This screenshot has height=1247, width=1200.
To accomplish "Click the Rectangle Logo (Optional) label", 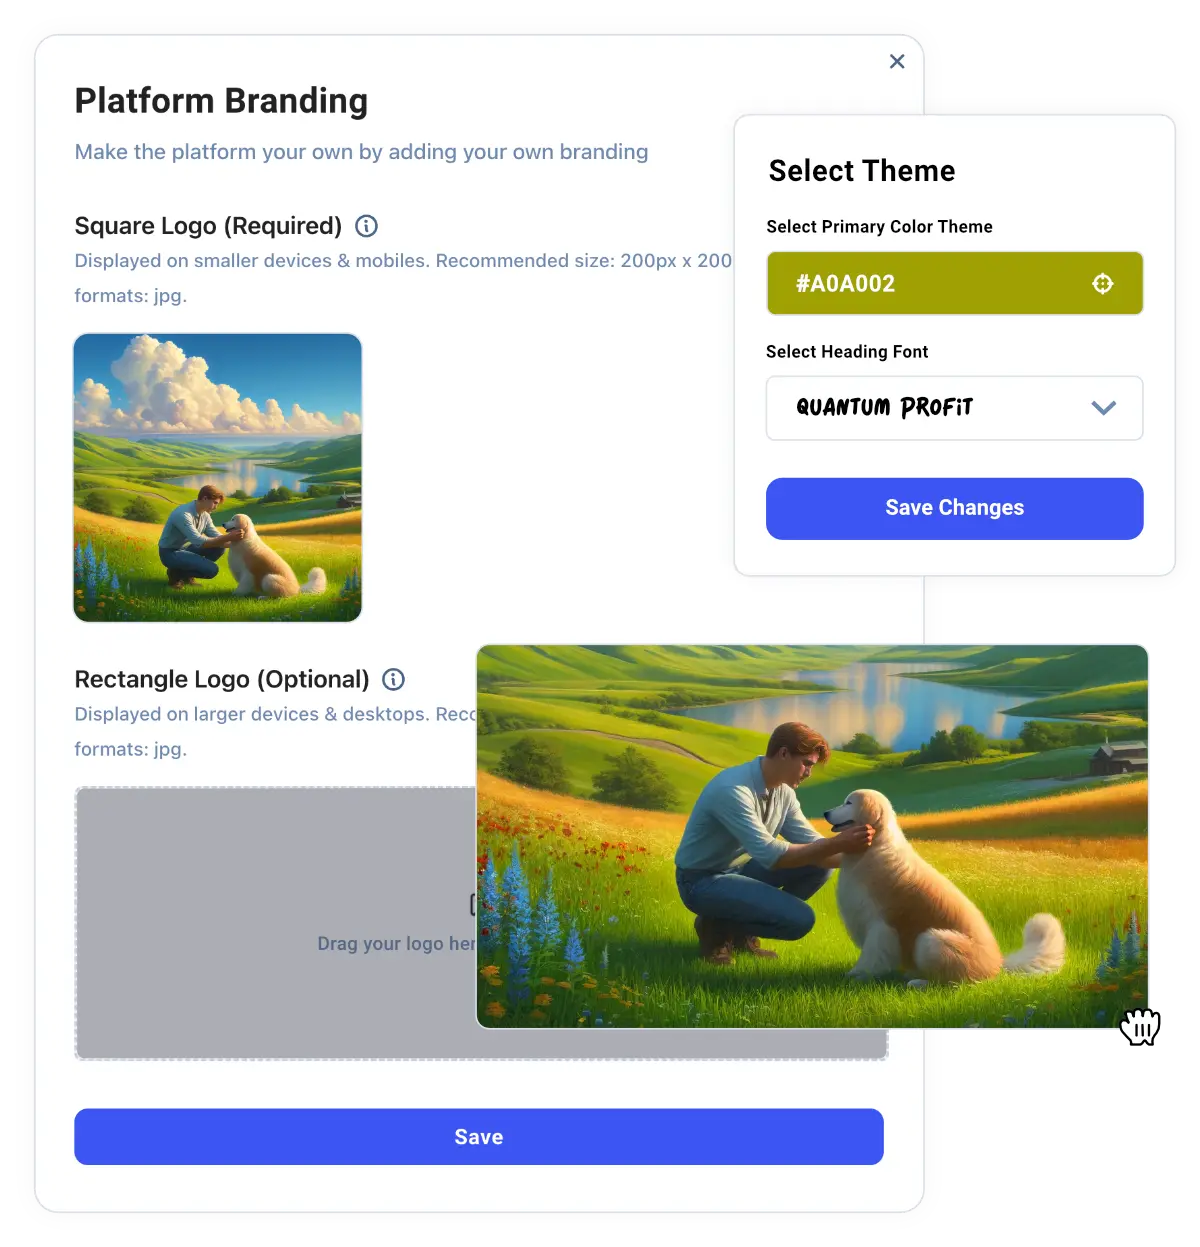I will tap(222, 680).
